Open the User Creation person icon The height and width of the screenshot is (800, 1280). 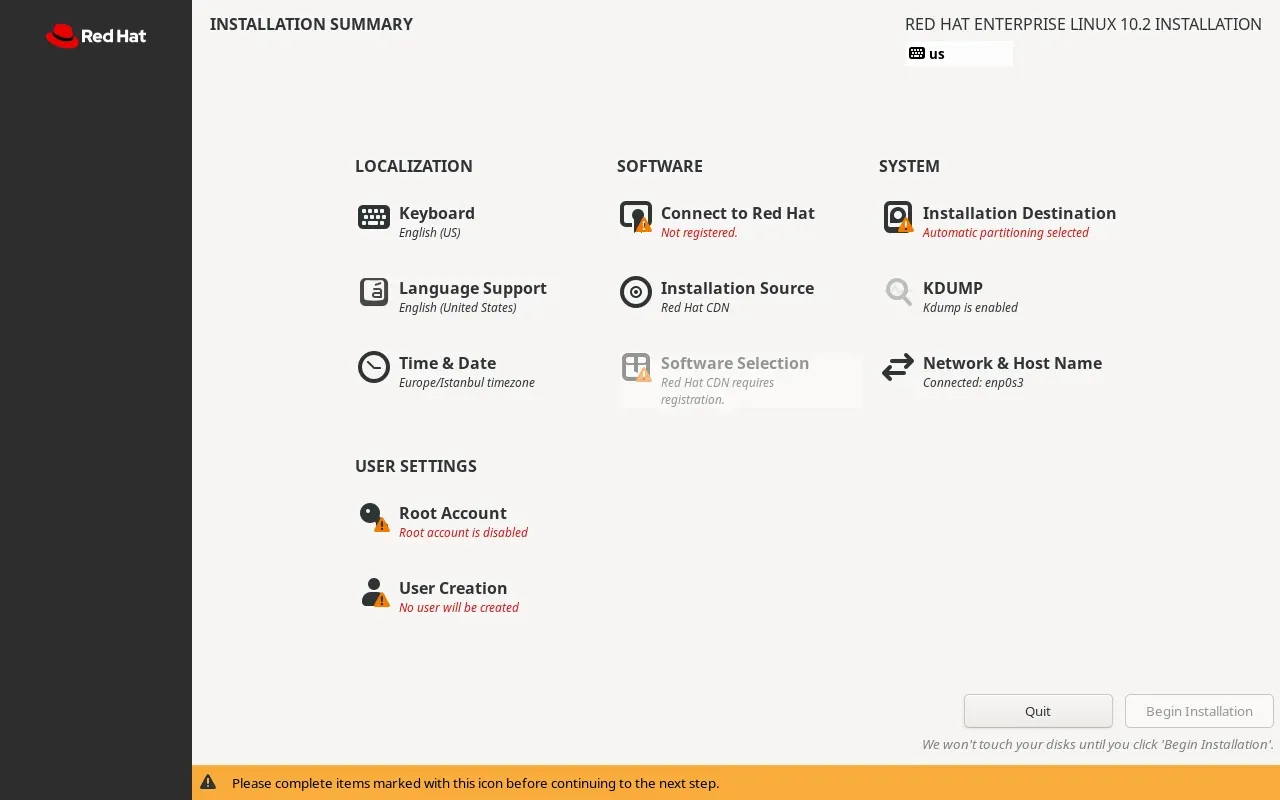(x=374, y=592)
